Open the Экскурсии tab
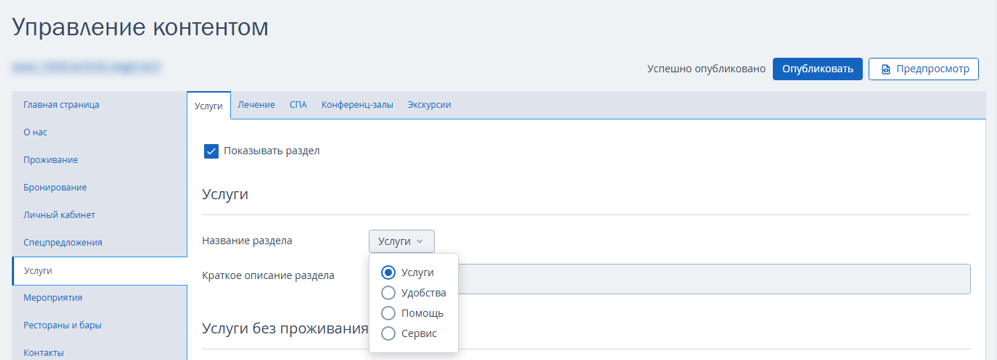Viewport: 997px width, 360px height. (429, 105)
